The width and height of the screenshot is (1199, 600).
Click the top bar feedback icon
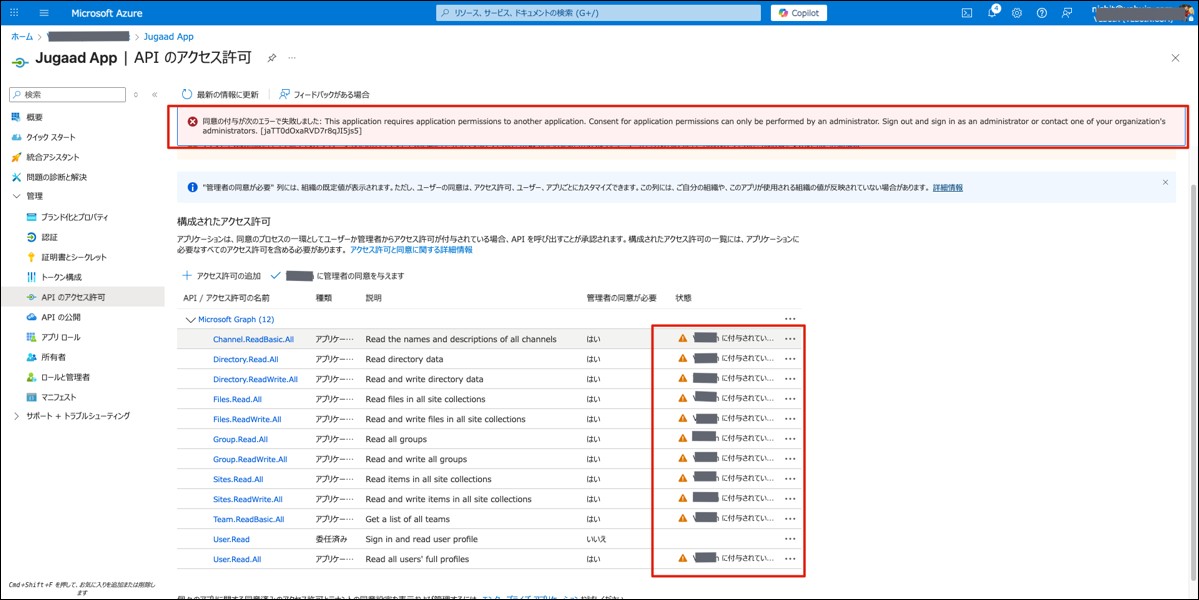pyautogui.click(x=1067, y=13)
